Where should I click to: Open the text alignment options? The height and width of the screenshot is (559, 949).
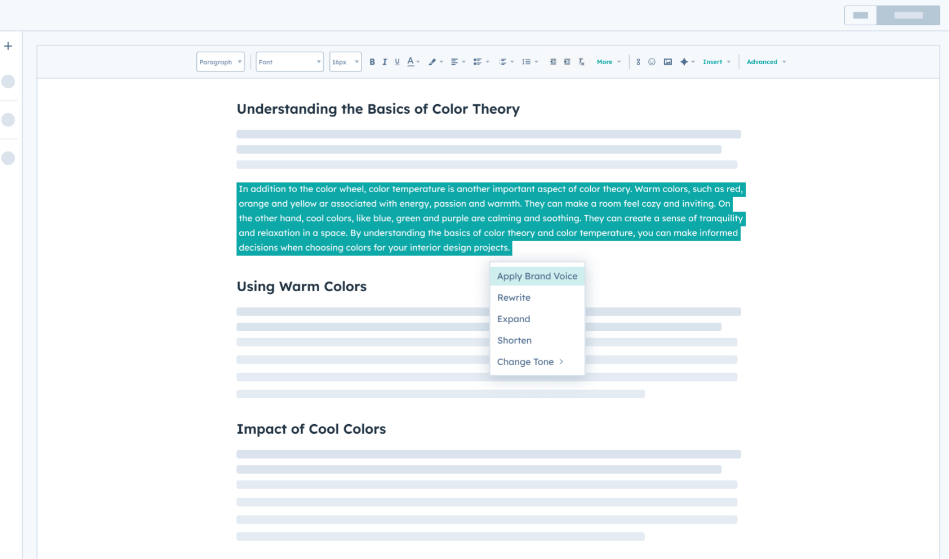point(458,62)
